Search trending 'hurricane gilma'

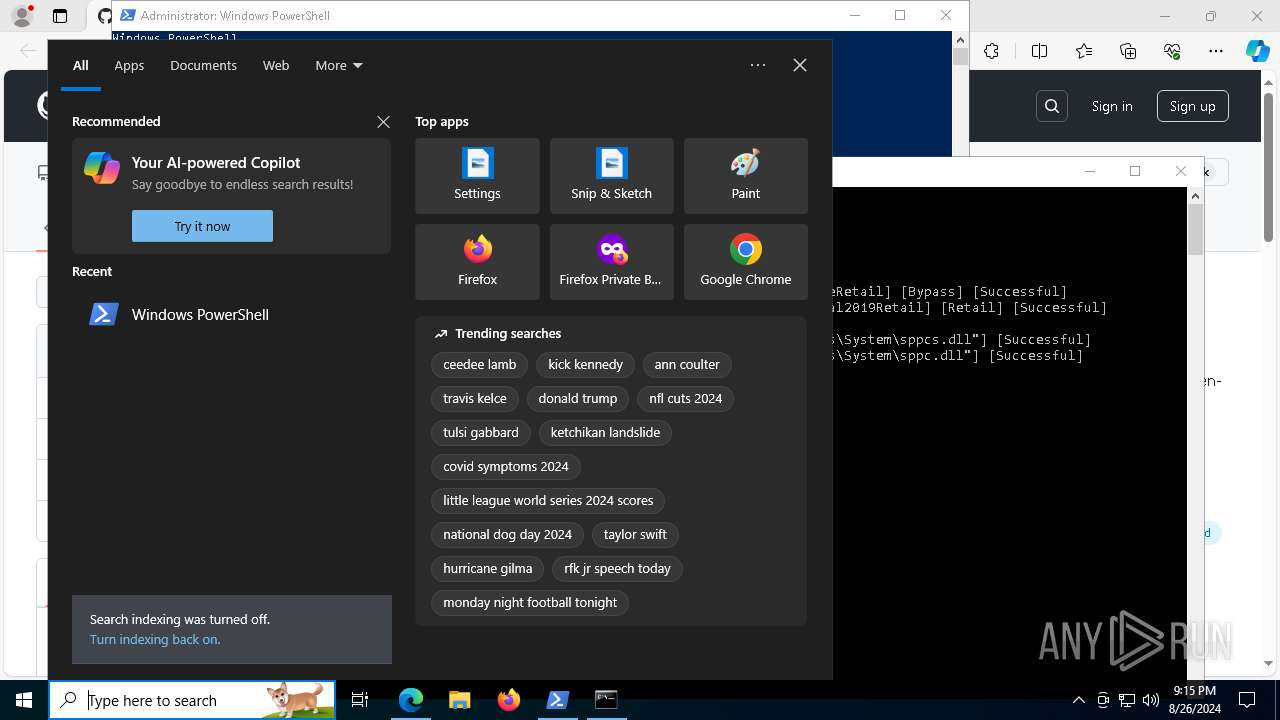coord(488,569)
